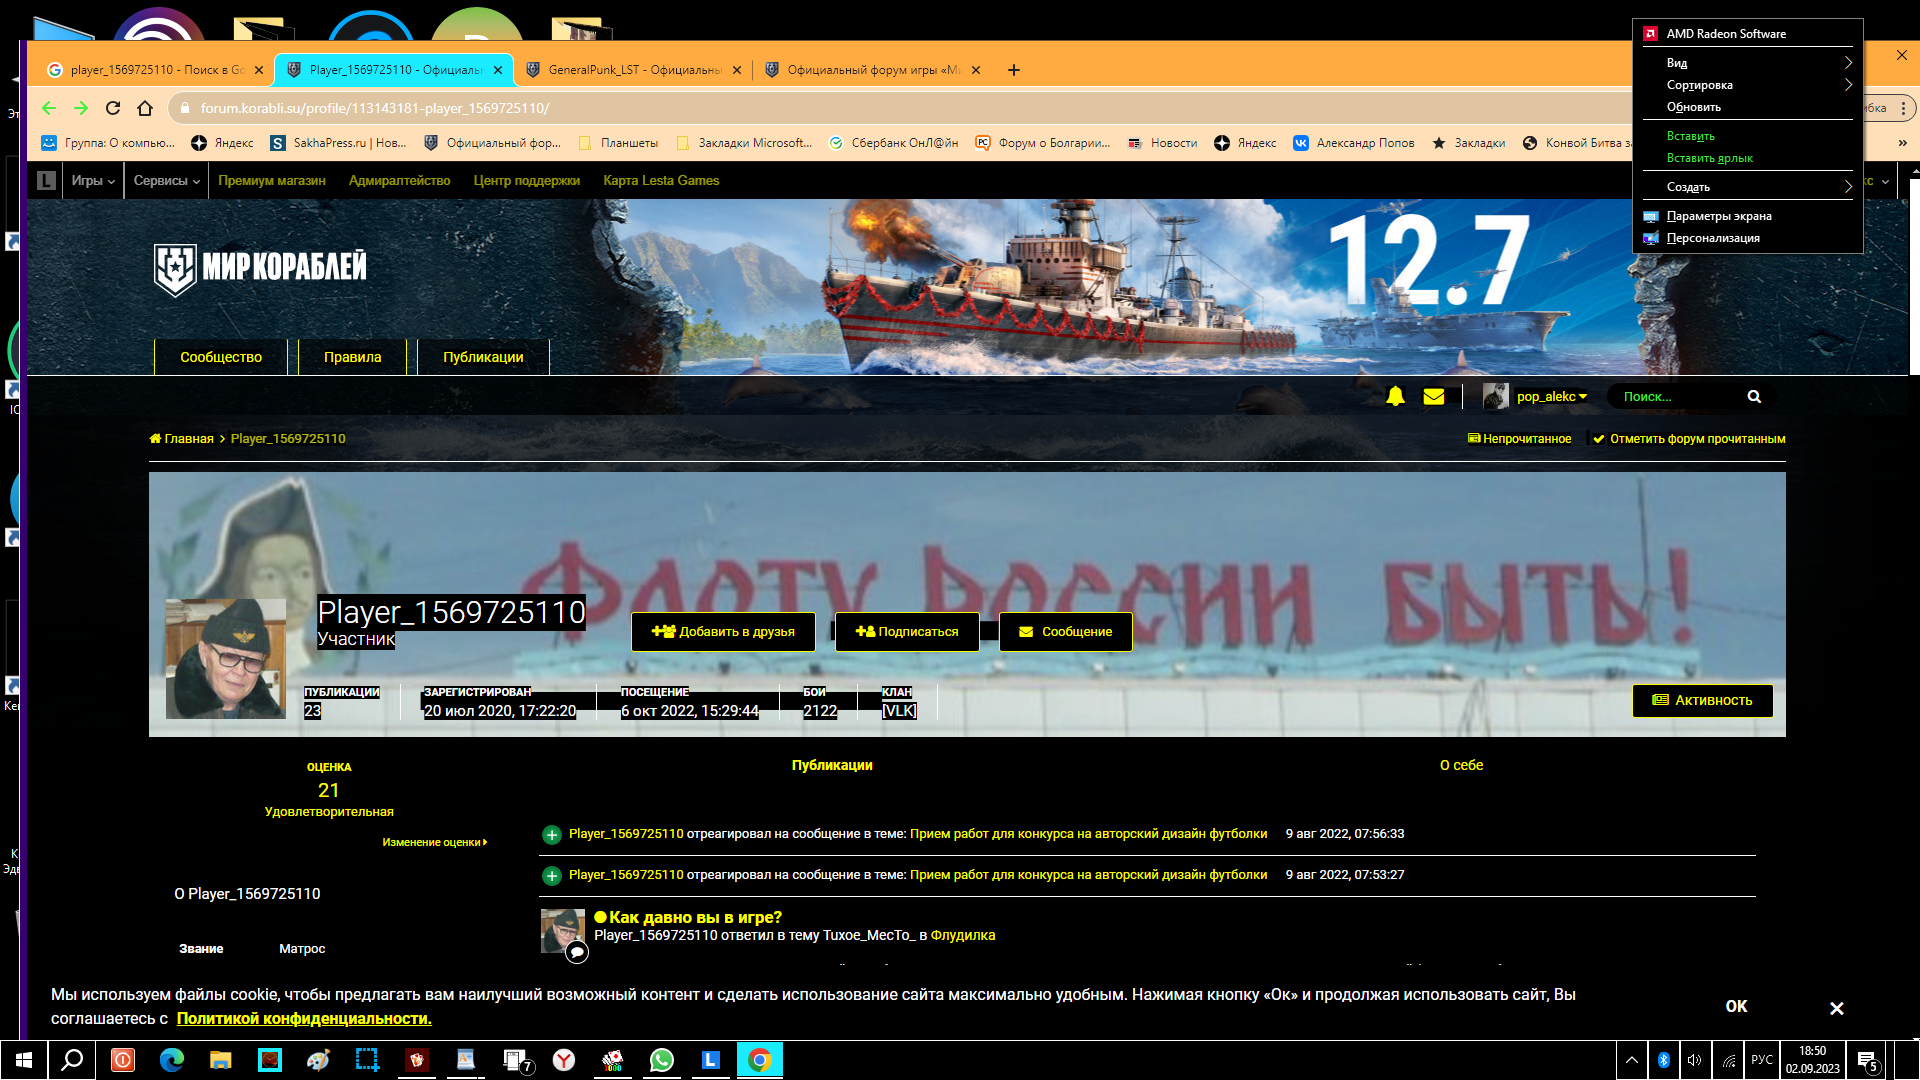Image resolution: width=1920 pixels, height=1080 pixels.
Task: Click the search magnifier icon
Action: [1754, 397]
